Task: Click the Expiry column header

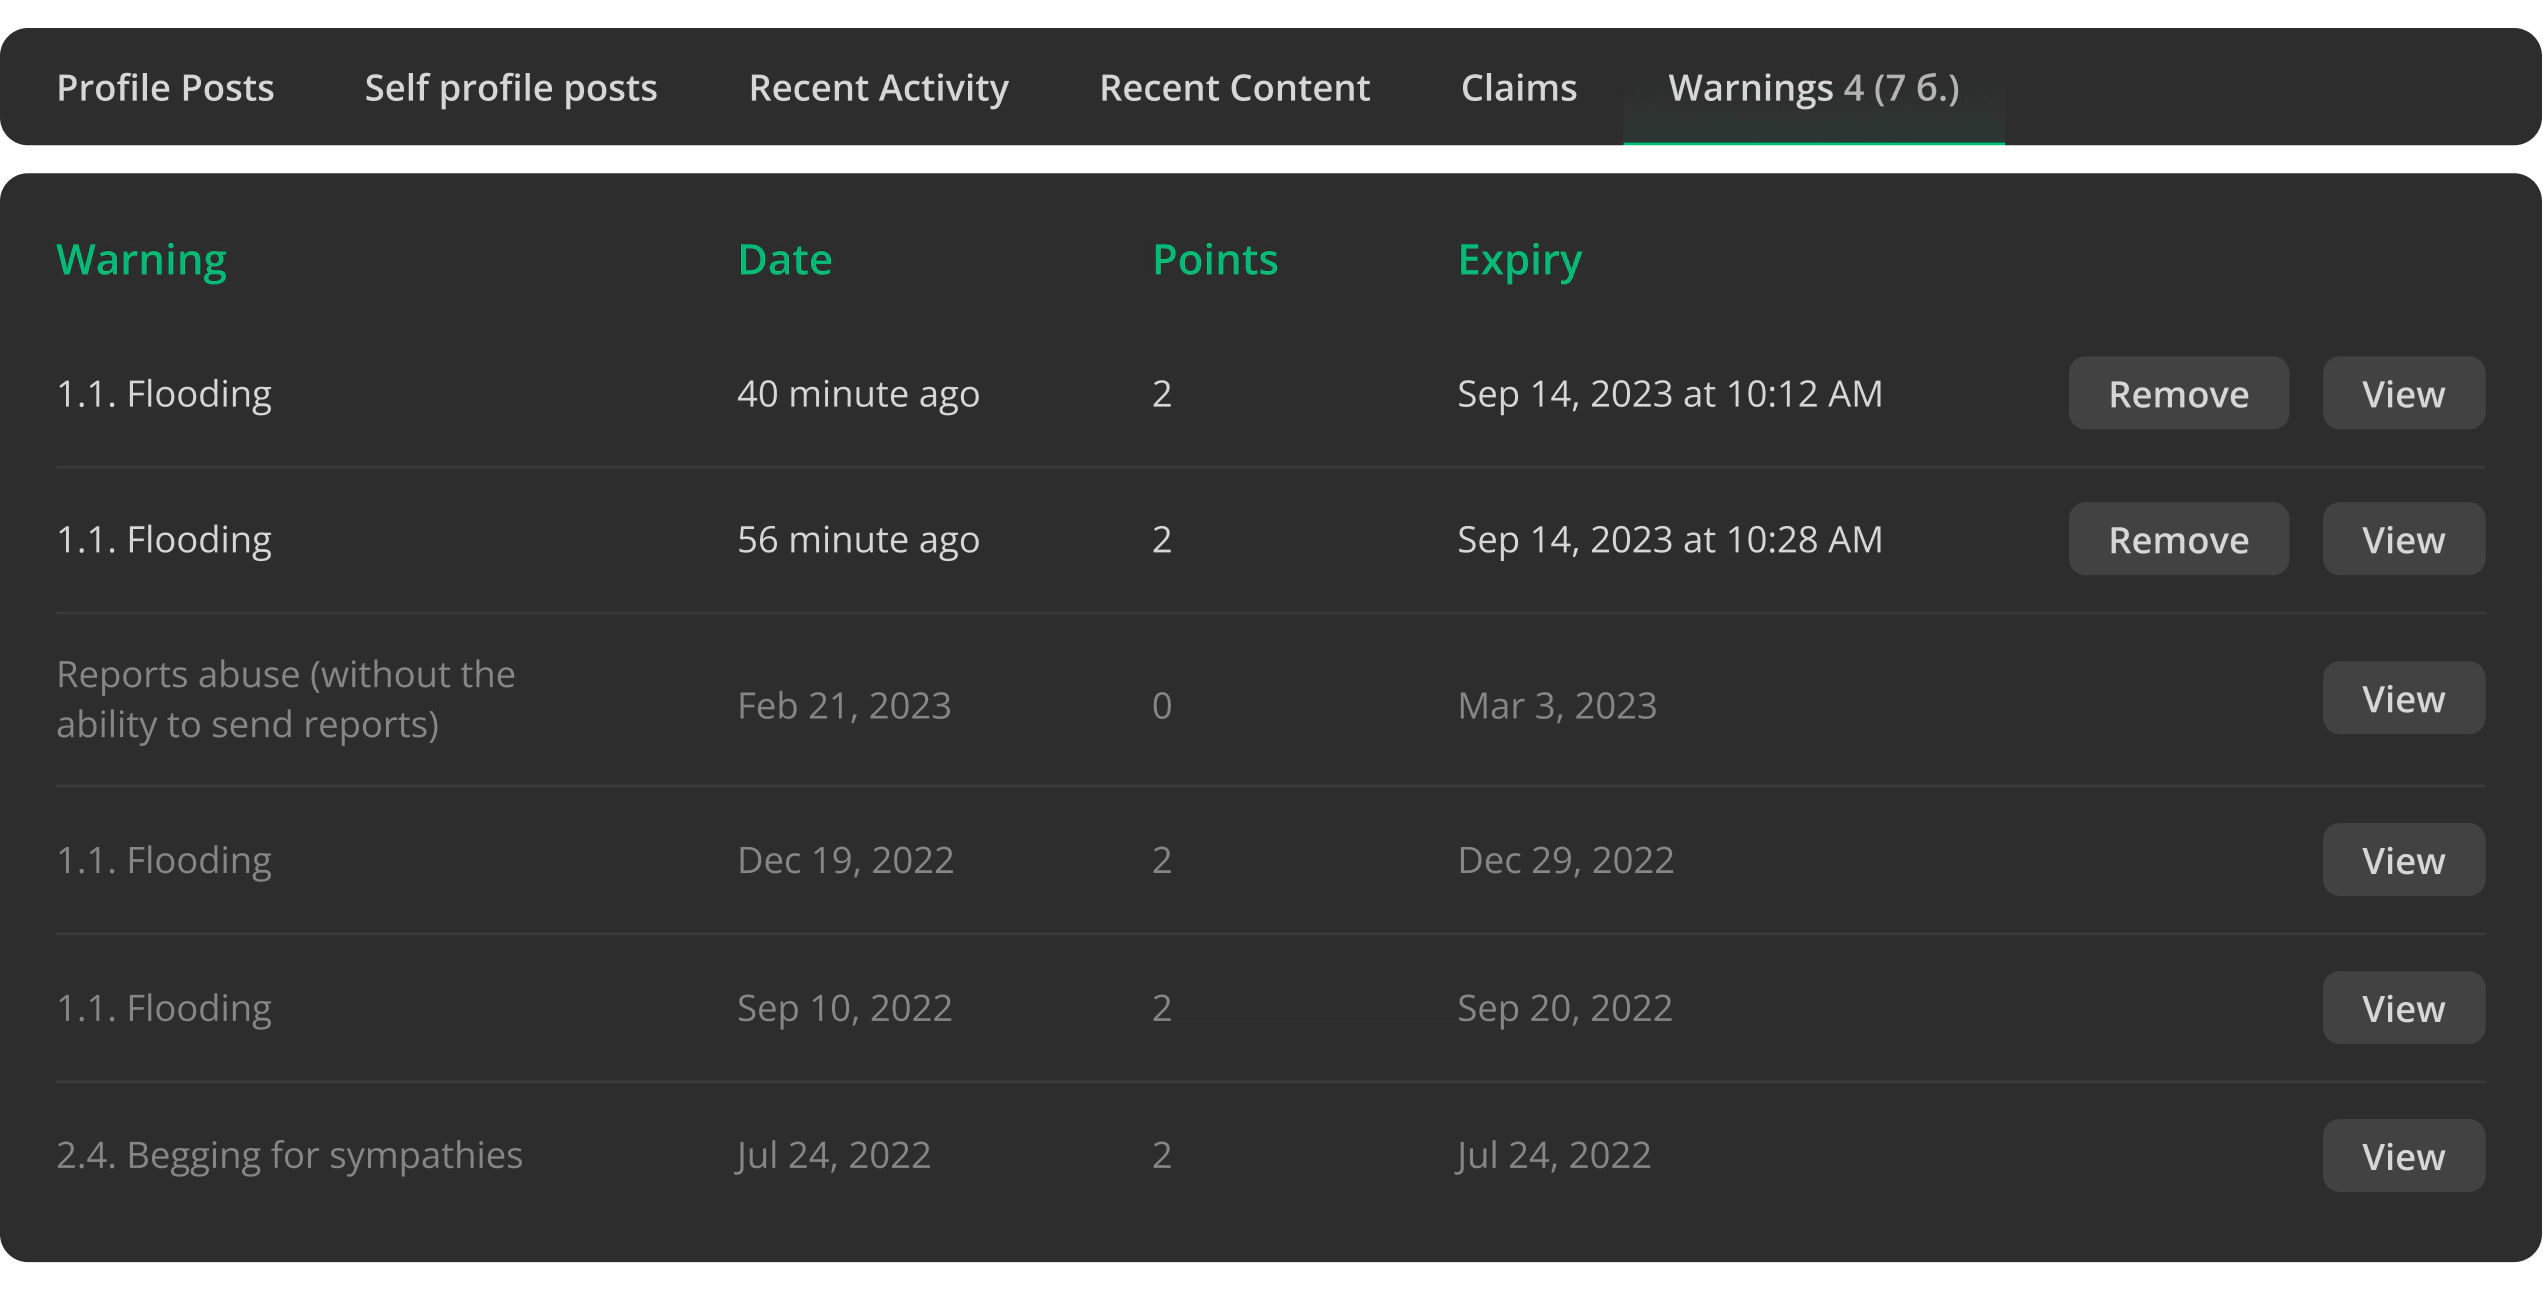Action: (x=1519, y=260)
